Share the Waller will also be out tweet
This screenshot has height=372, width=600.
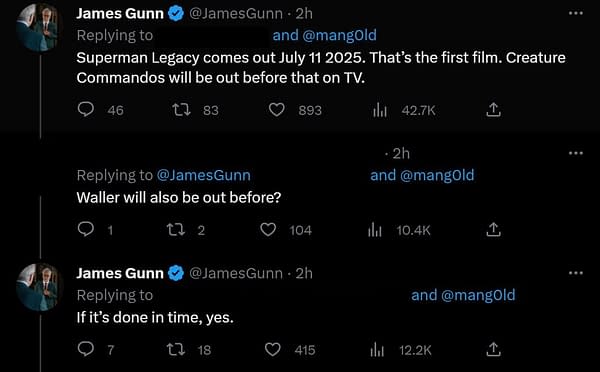tap(493, 229)
